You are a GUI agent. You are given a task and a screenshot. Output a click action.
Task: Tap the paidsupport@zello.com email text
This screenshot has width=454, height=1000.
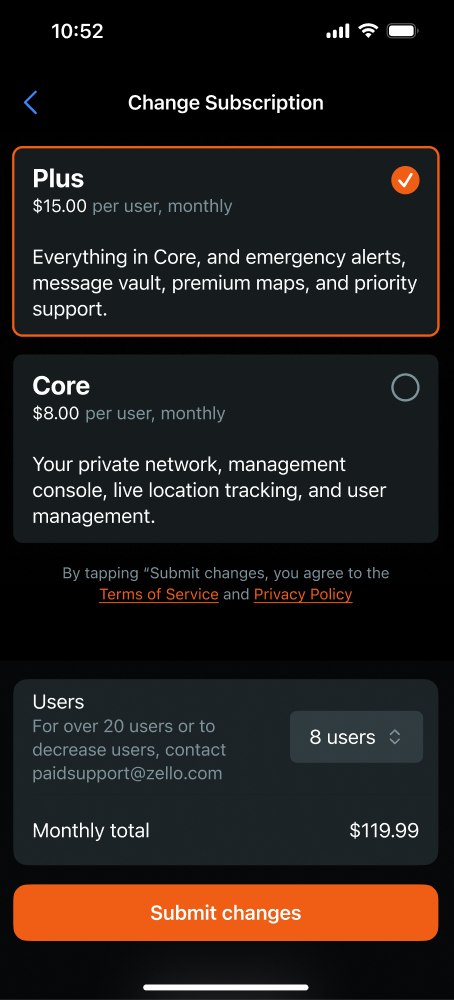[x=128, y=774]
